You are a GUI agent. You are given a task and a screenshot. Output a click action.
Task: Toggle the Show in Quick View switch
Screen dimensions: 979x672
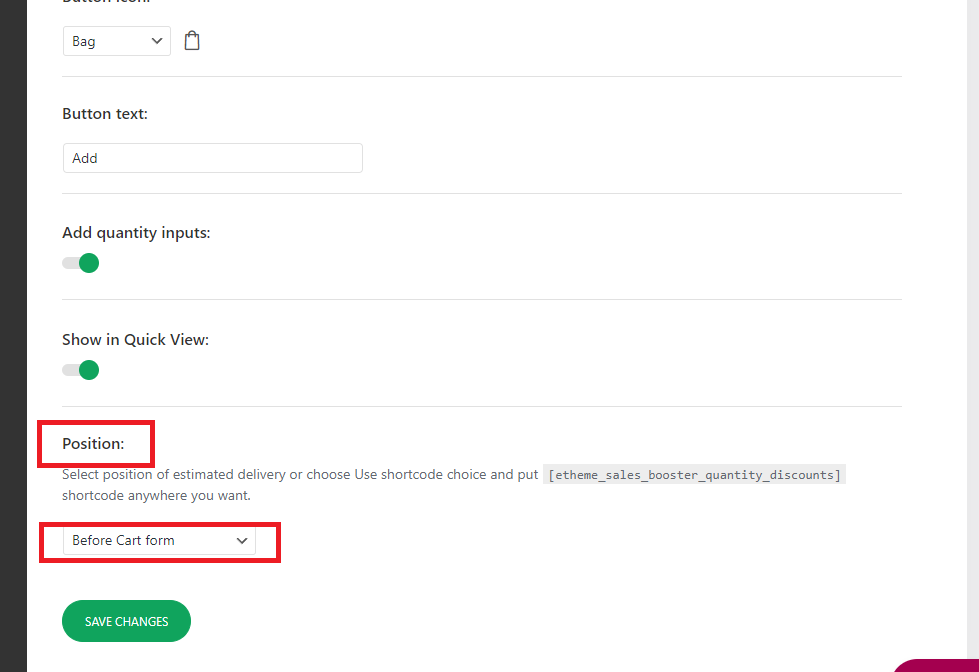coord(81,370)
